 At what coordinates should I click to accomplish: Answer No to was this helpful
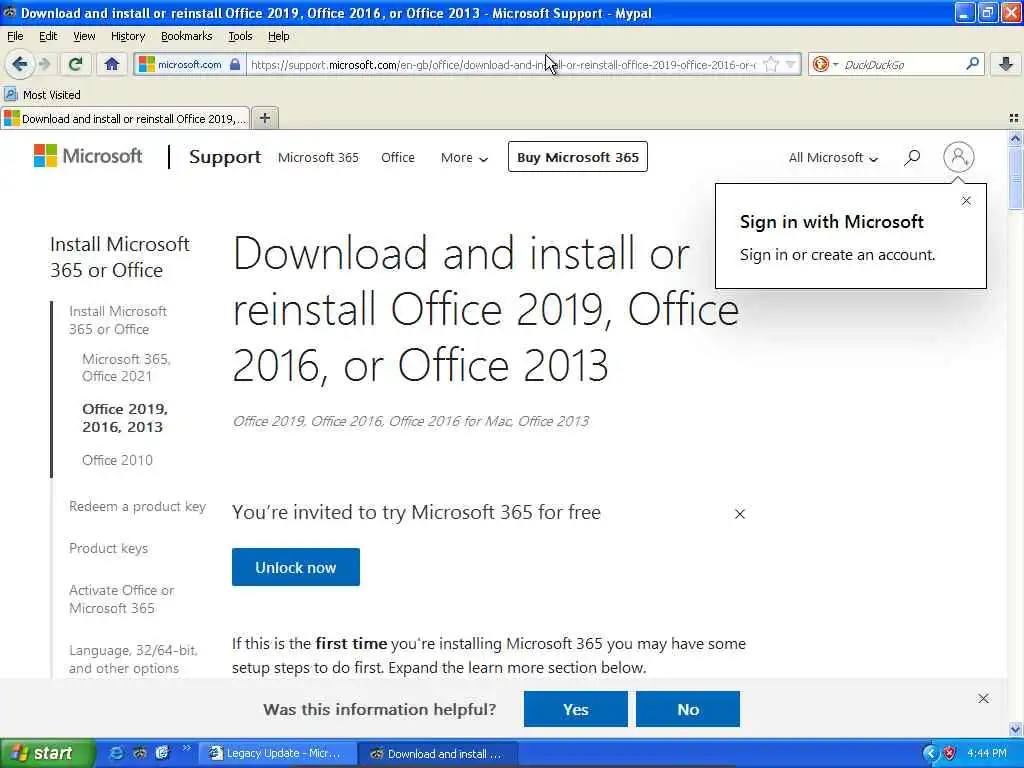(x=688, y=709)
